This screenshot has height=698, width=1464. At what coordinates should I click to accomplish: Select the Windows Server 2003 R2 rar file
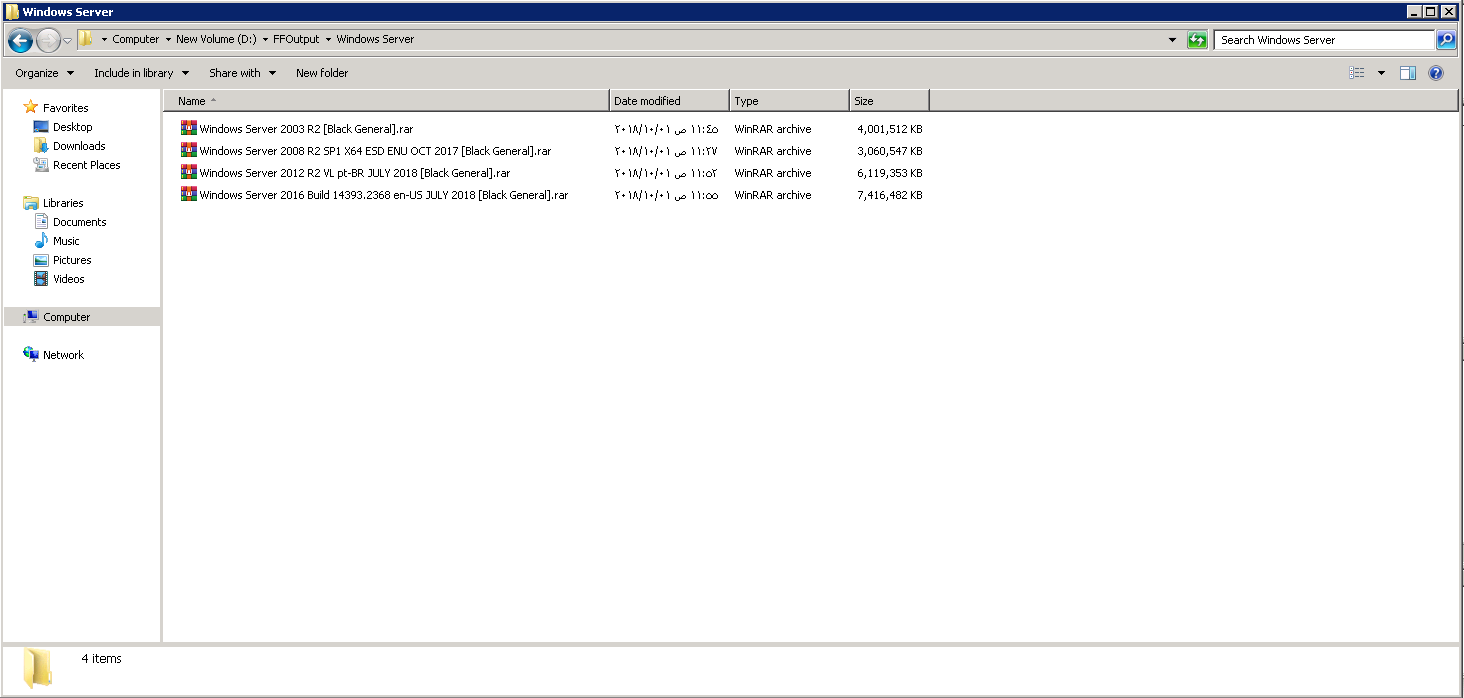306,129
